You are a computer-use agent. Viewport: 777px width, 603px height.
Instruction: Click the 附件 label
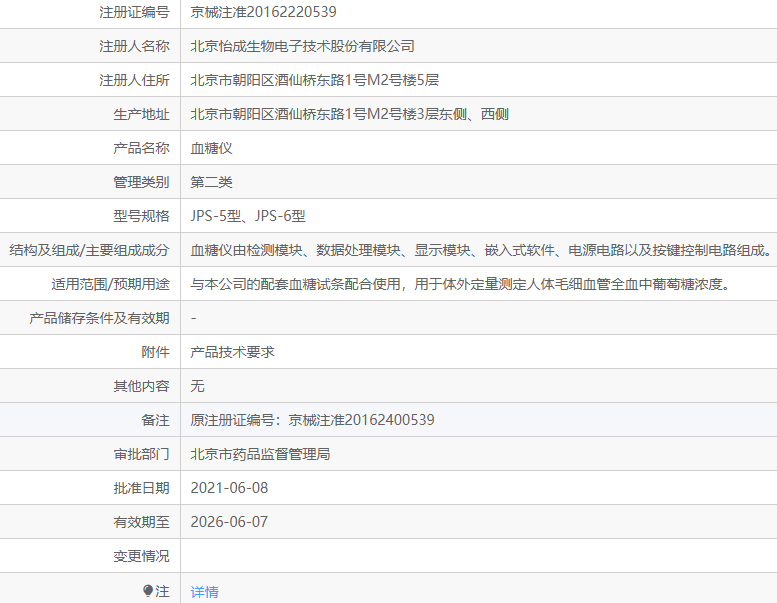155,352
